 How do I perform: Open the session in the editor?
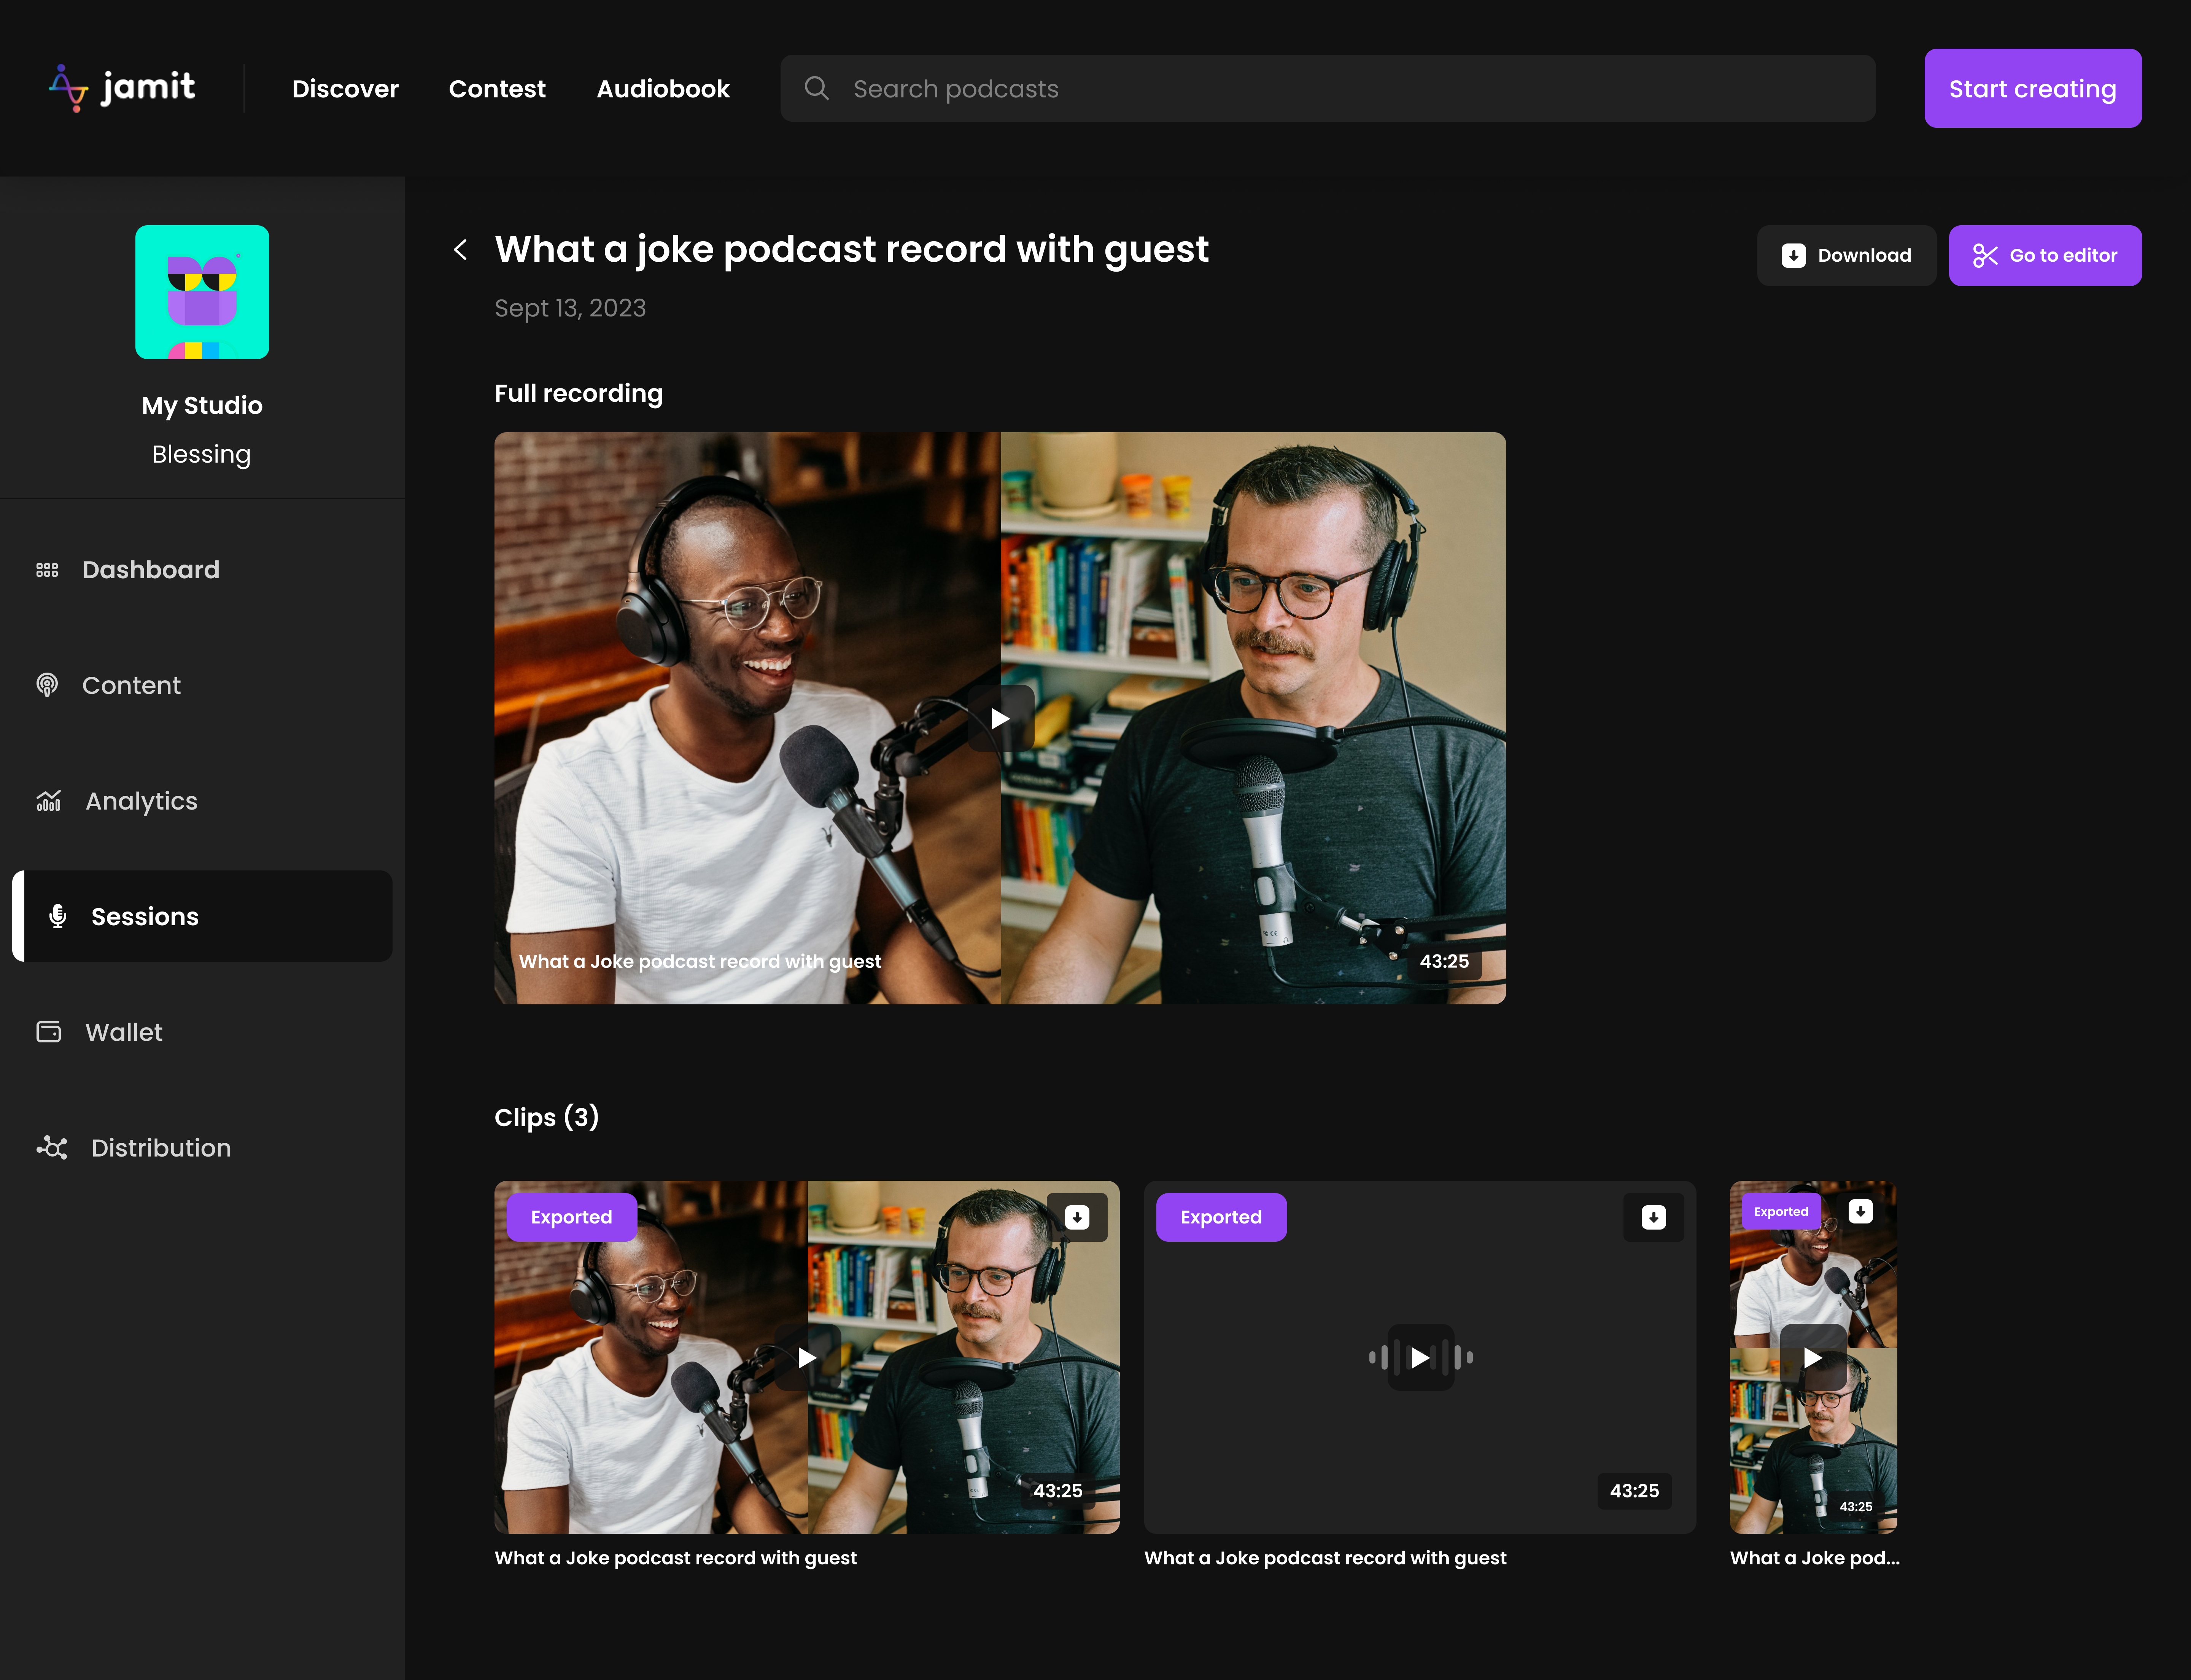point(2045,255)
